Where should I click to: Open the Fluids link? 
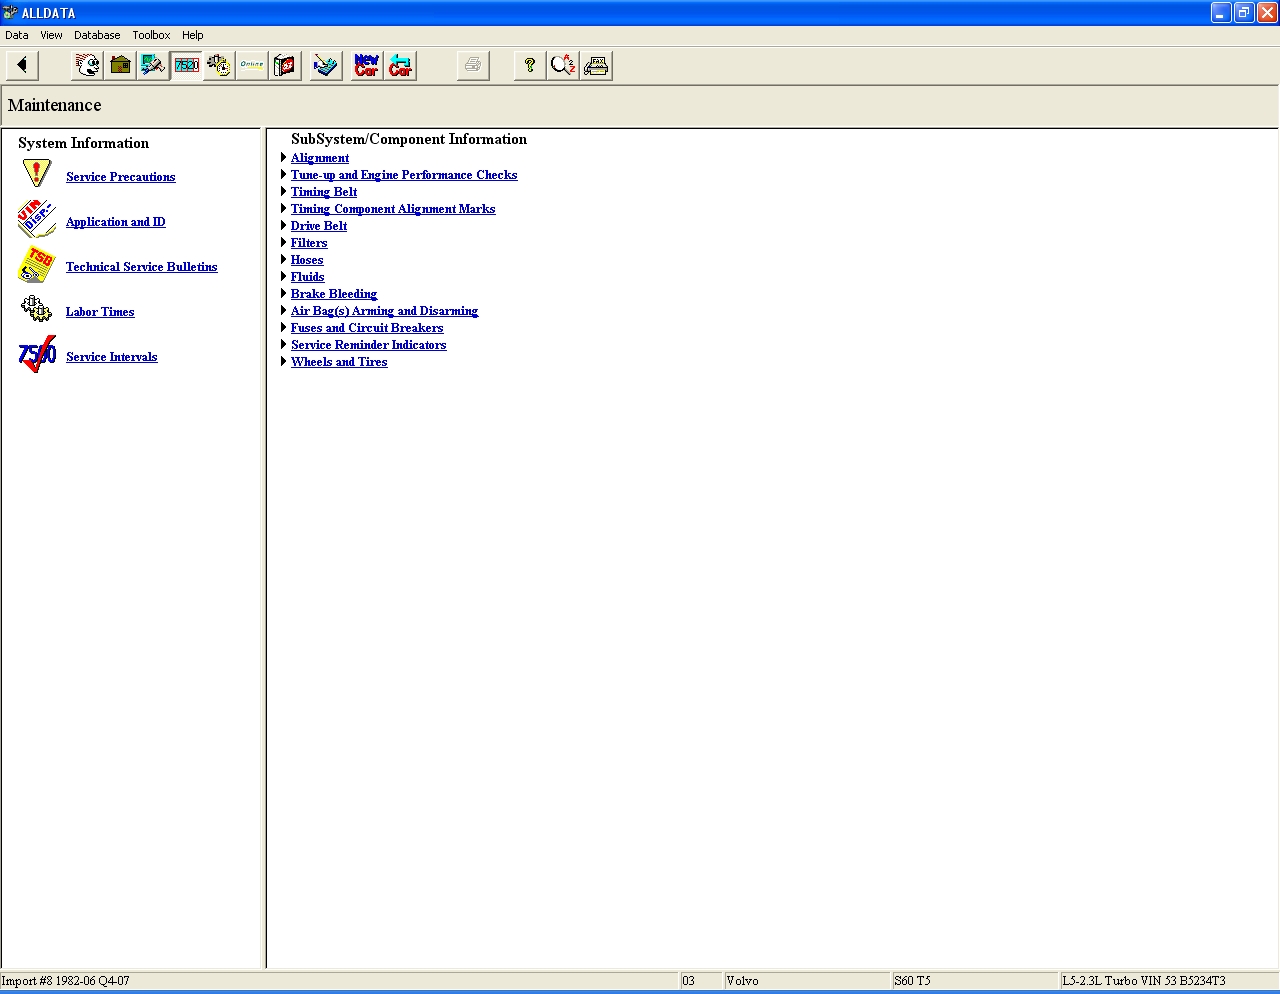(x=308, y=277)
